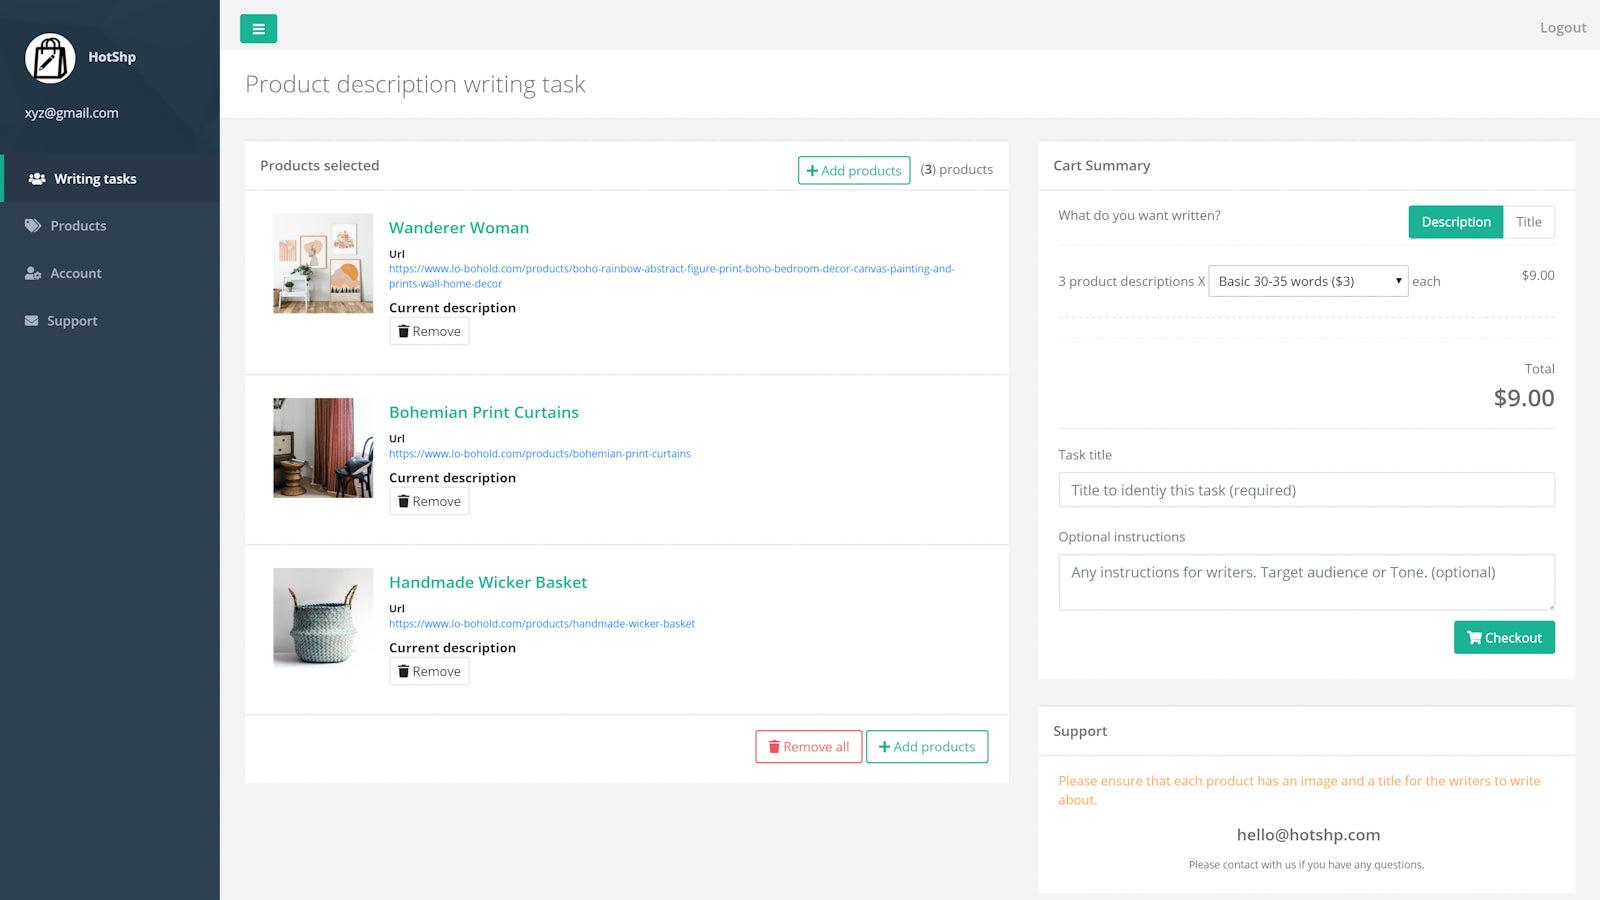The height and width of the screenshot is (900, 1600).
Task: Switch to the Title toggle option
Action: point(1528,222)
